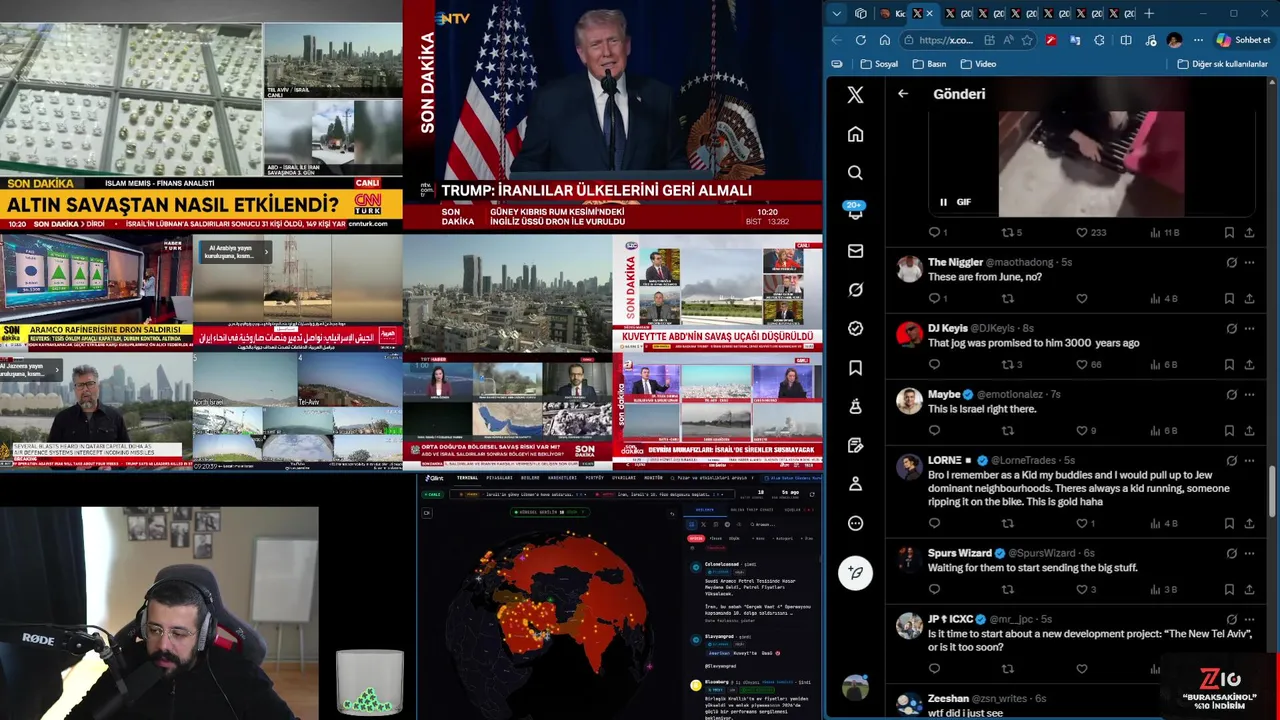Select the PORTFÖY tab in Glint
Screen dimensions: 1280x720
[594, 478]
